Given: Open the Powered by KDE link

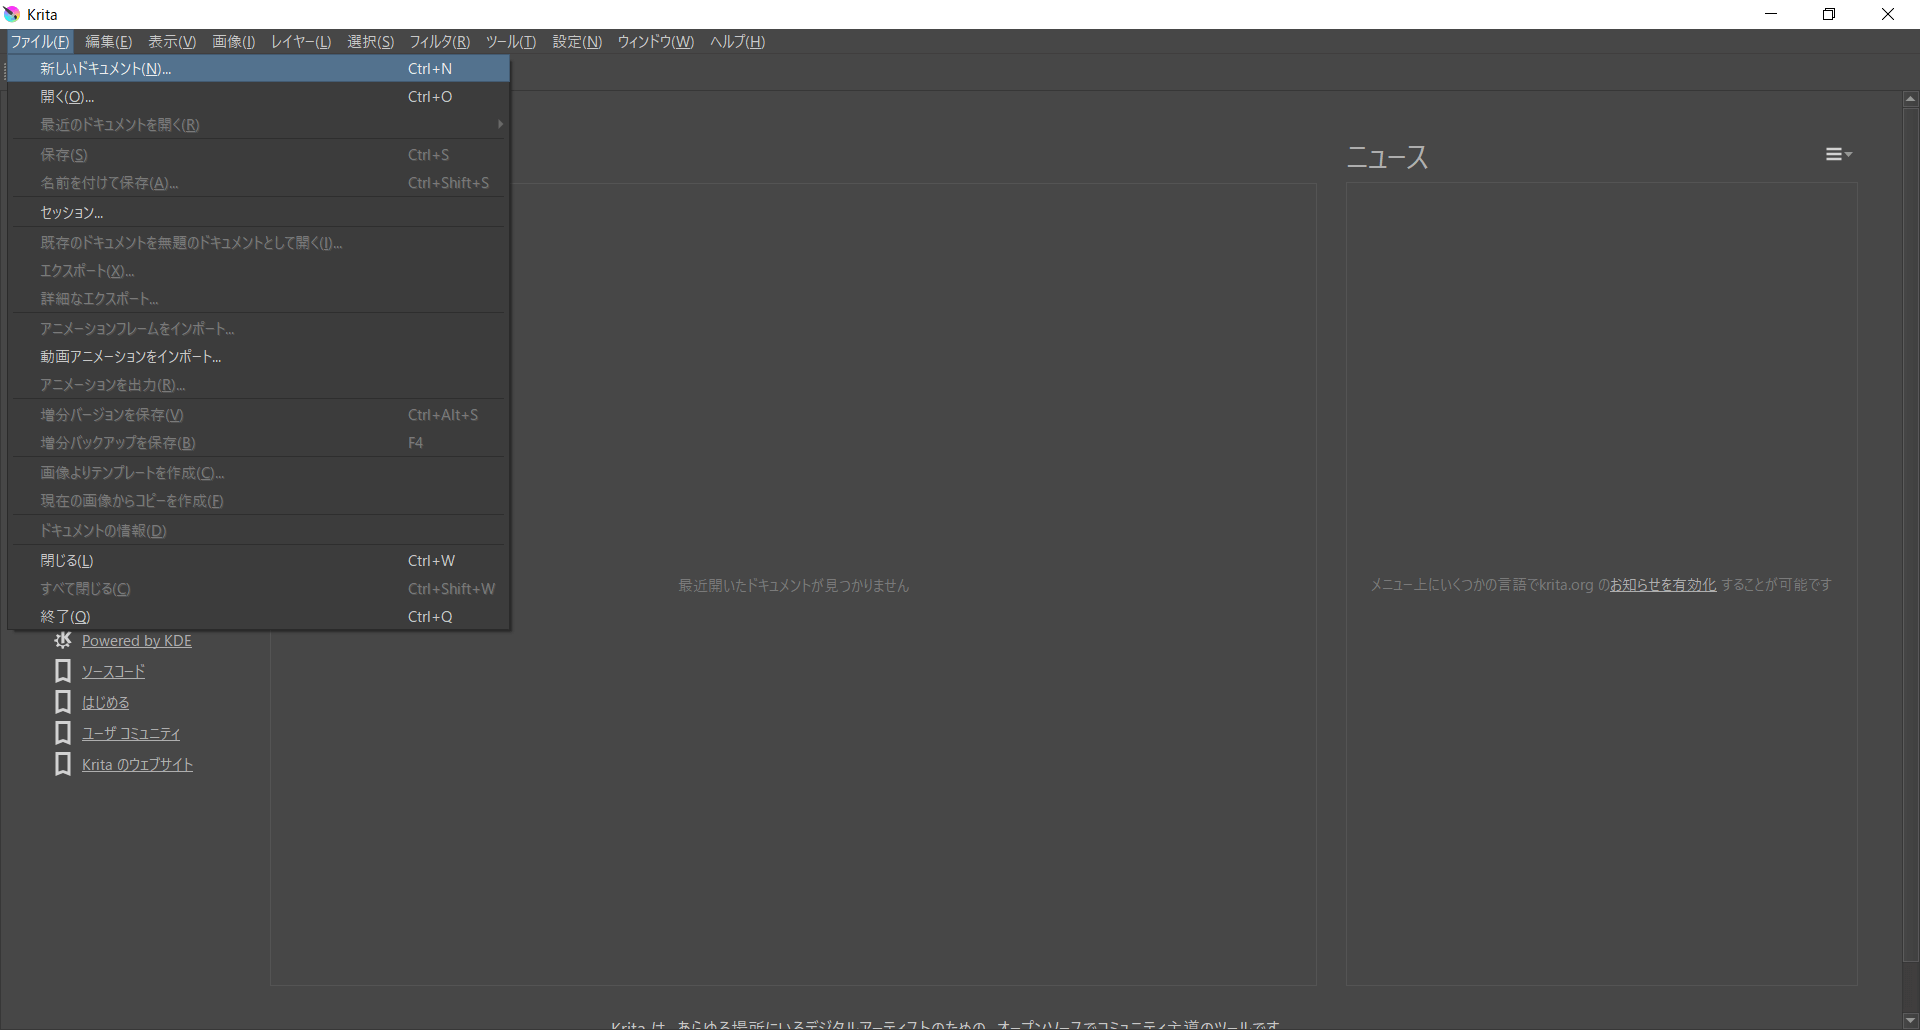Looking at the screenshot, I should coord(137,641).
